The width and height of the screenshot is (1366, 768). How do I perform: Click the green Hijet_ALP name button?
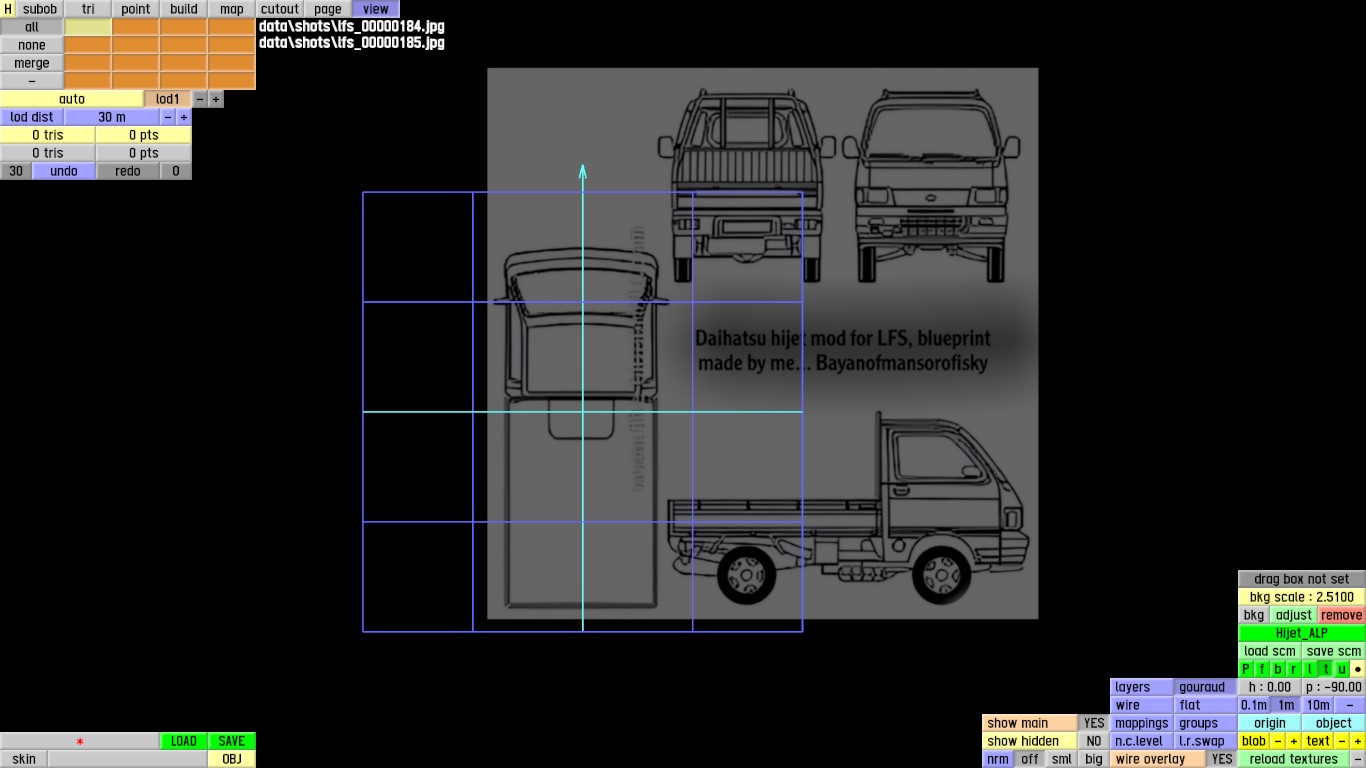click(x=1302, y=633)
